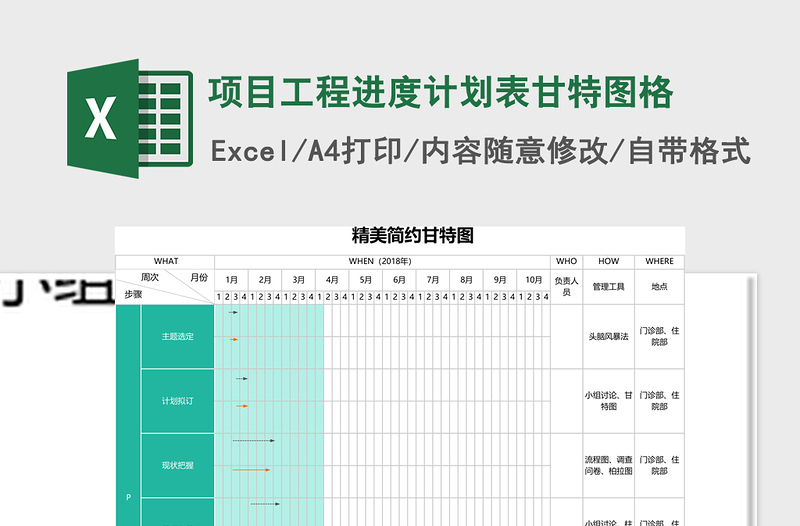Select the 9月 month cell

coord(500,280)
